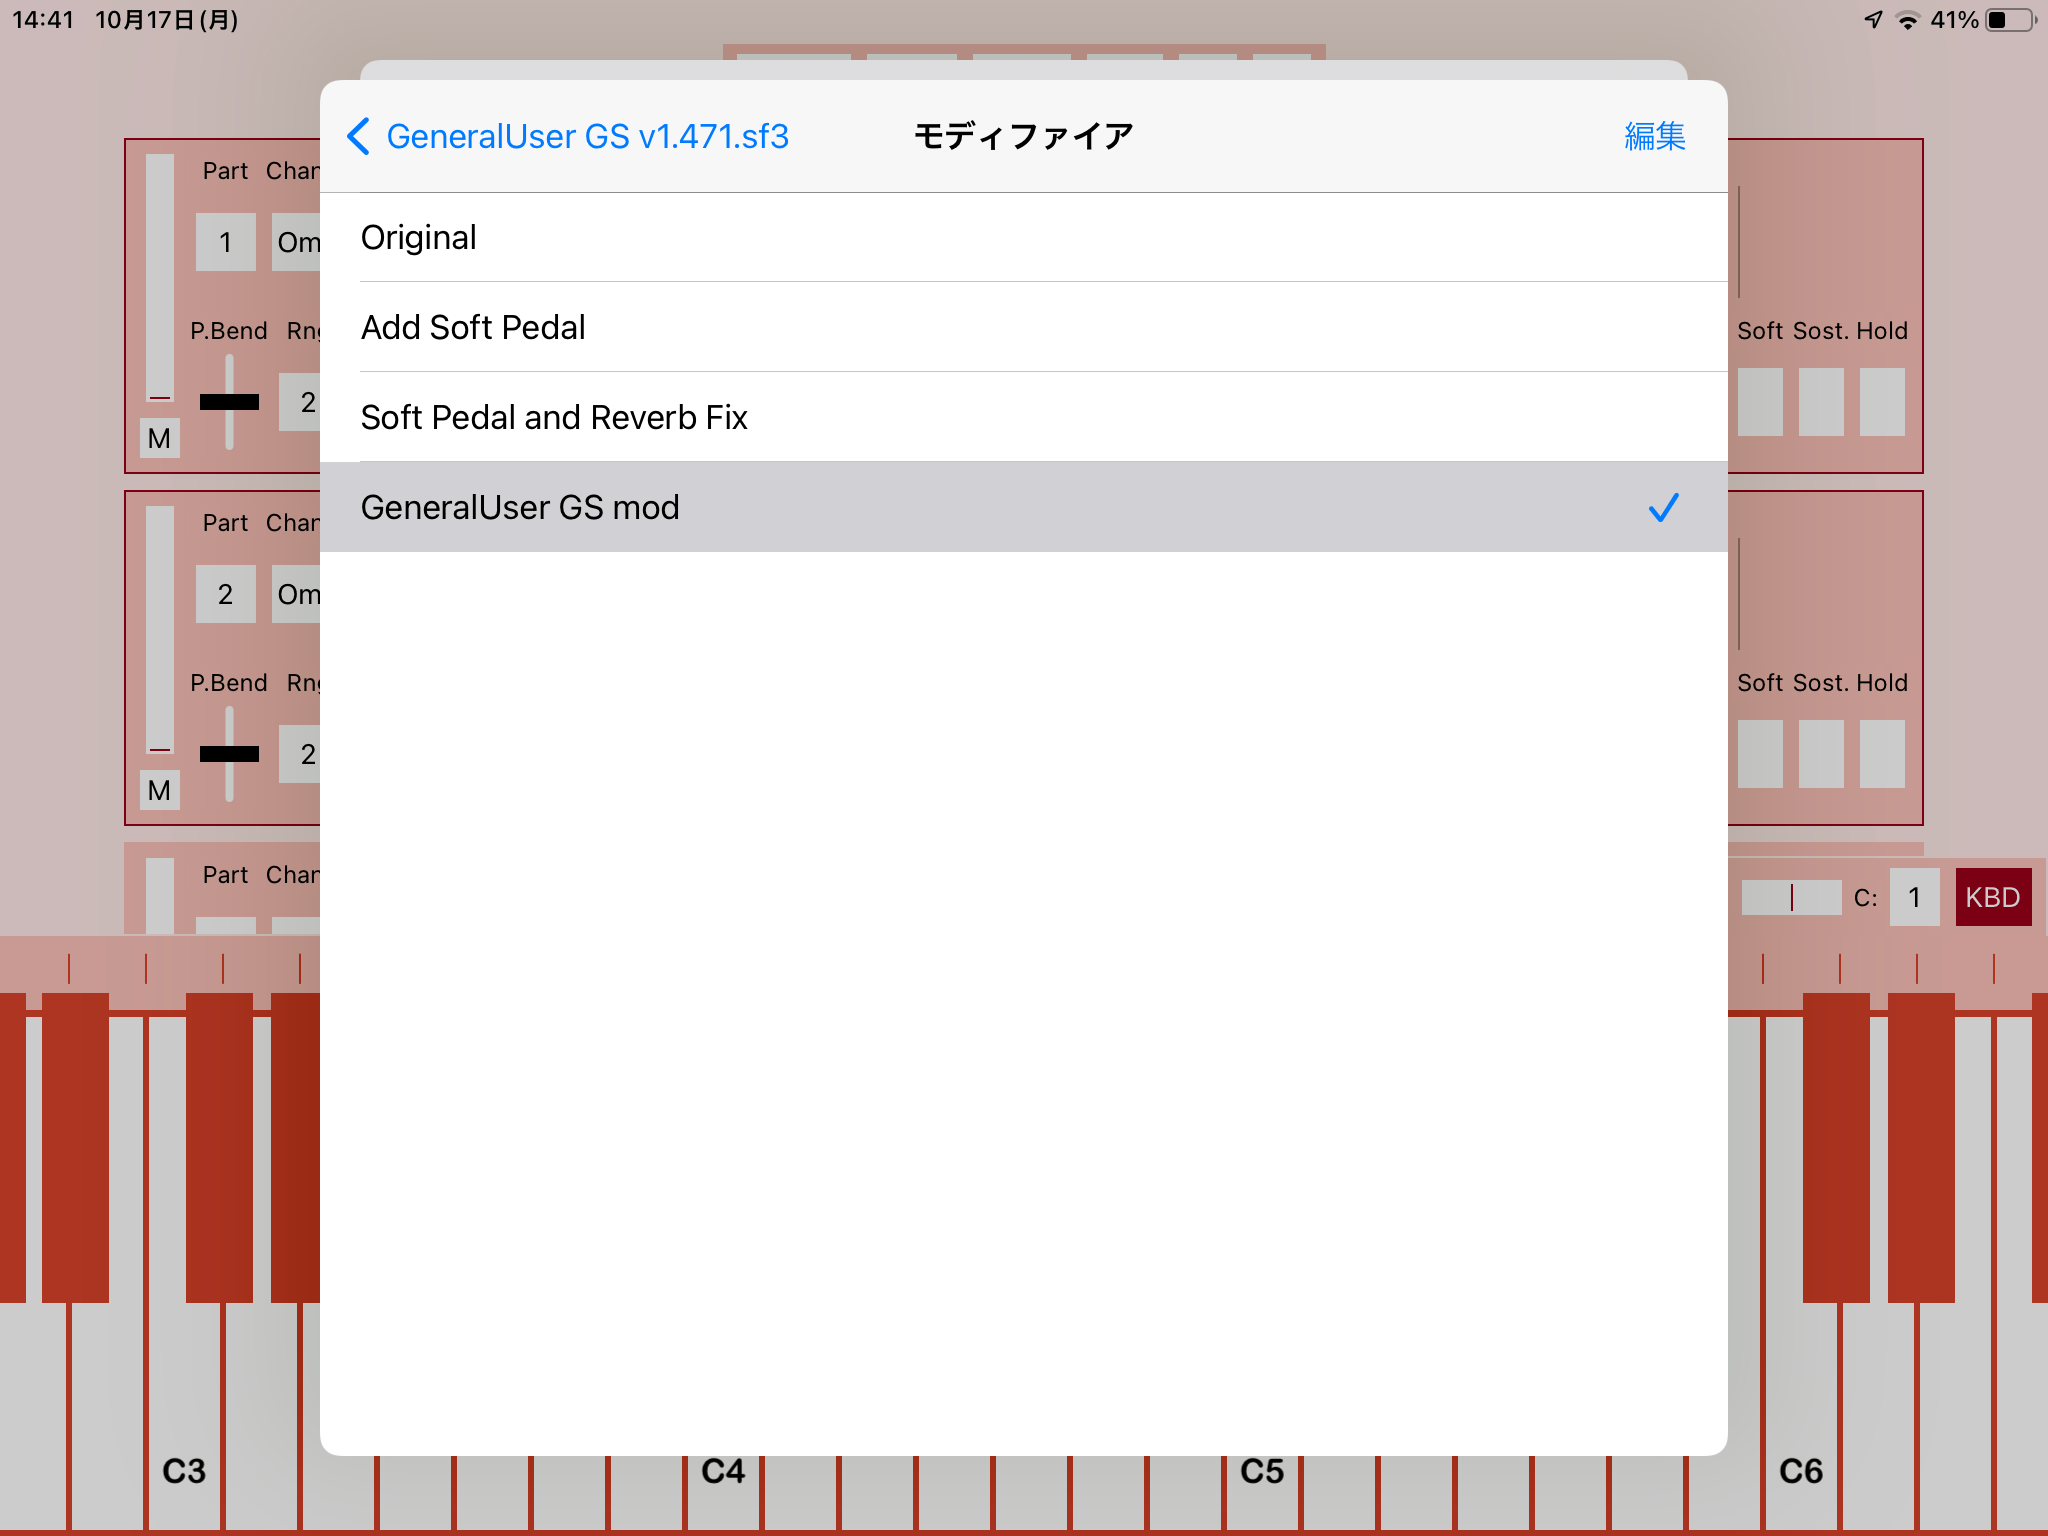The height and width of the screenshot is (1536, 2048).
Task: Tap the back chevron arrow
Action: point(358,136)
